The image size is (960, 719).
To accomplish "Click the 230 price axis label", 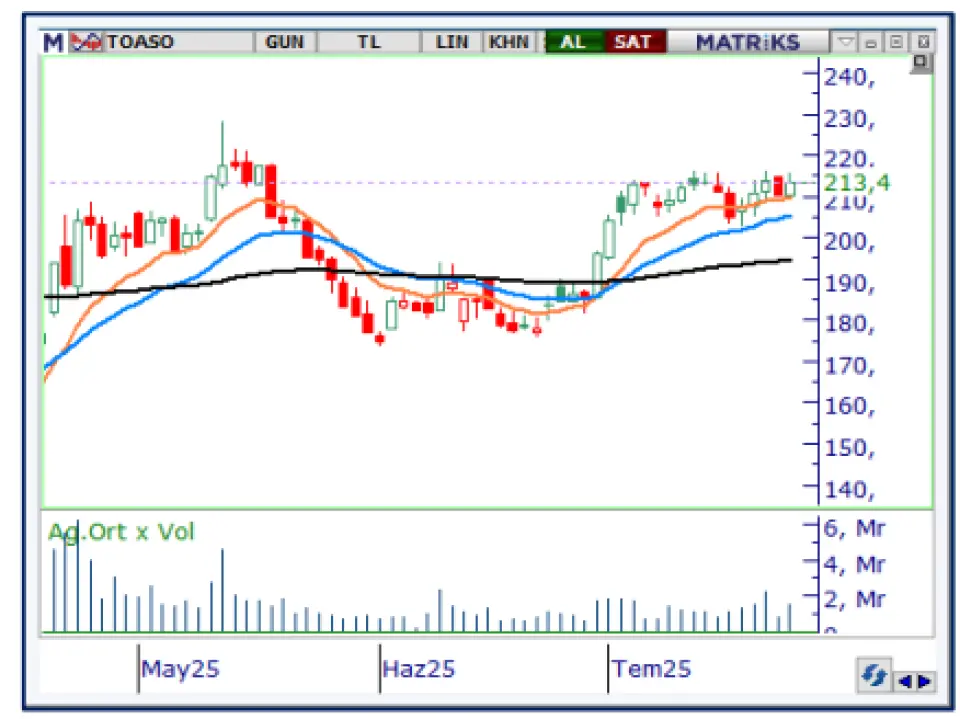I will point(850,119).
